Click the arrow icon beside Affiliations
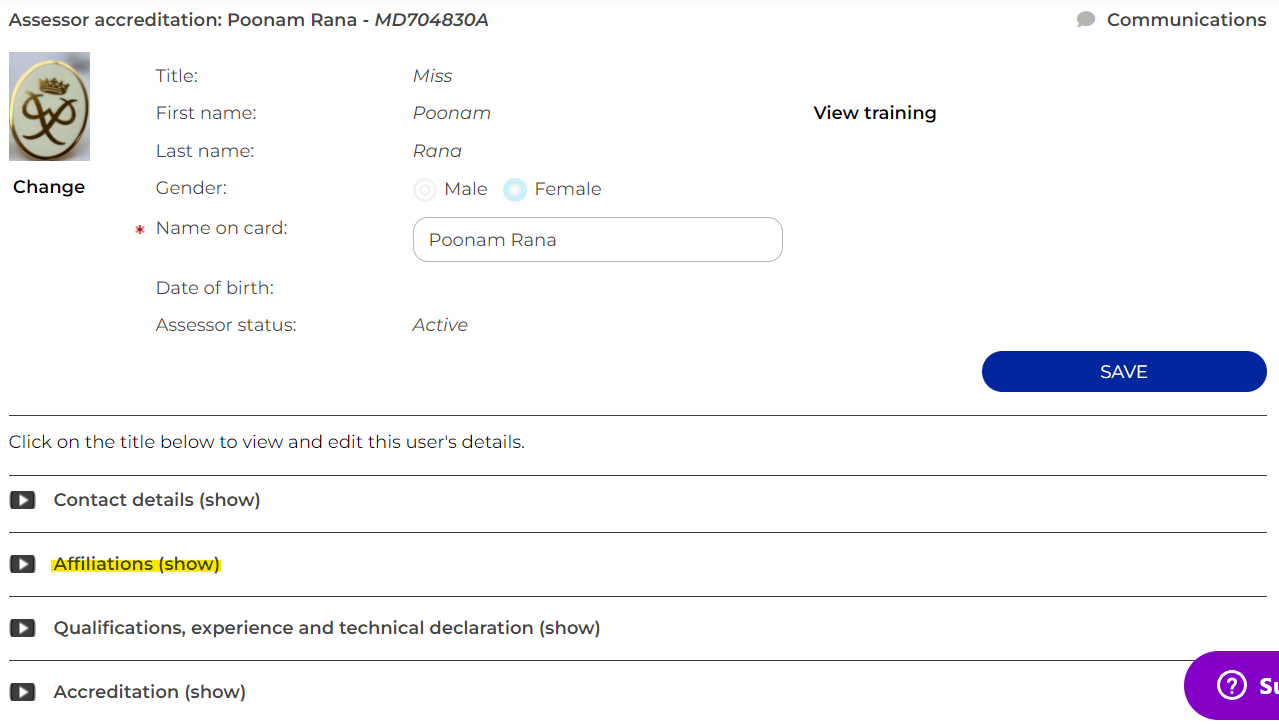Viewport: 1279px width, 725px height. 22,564
